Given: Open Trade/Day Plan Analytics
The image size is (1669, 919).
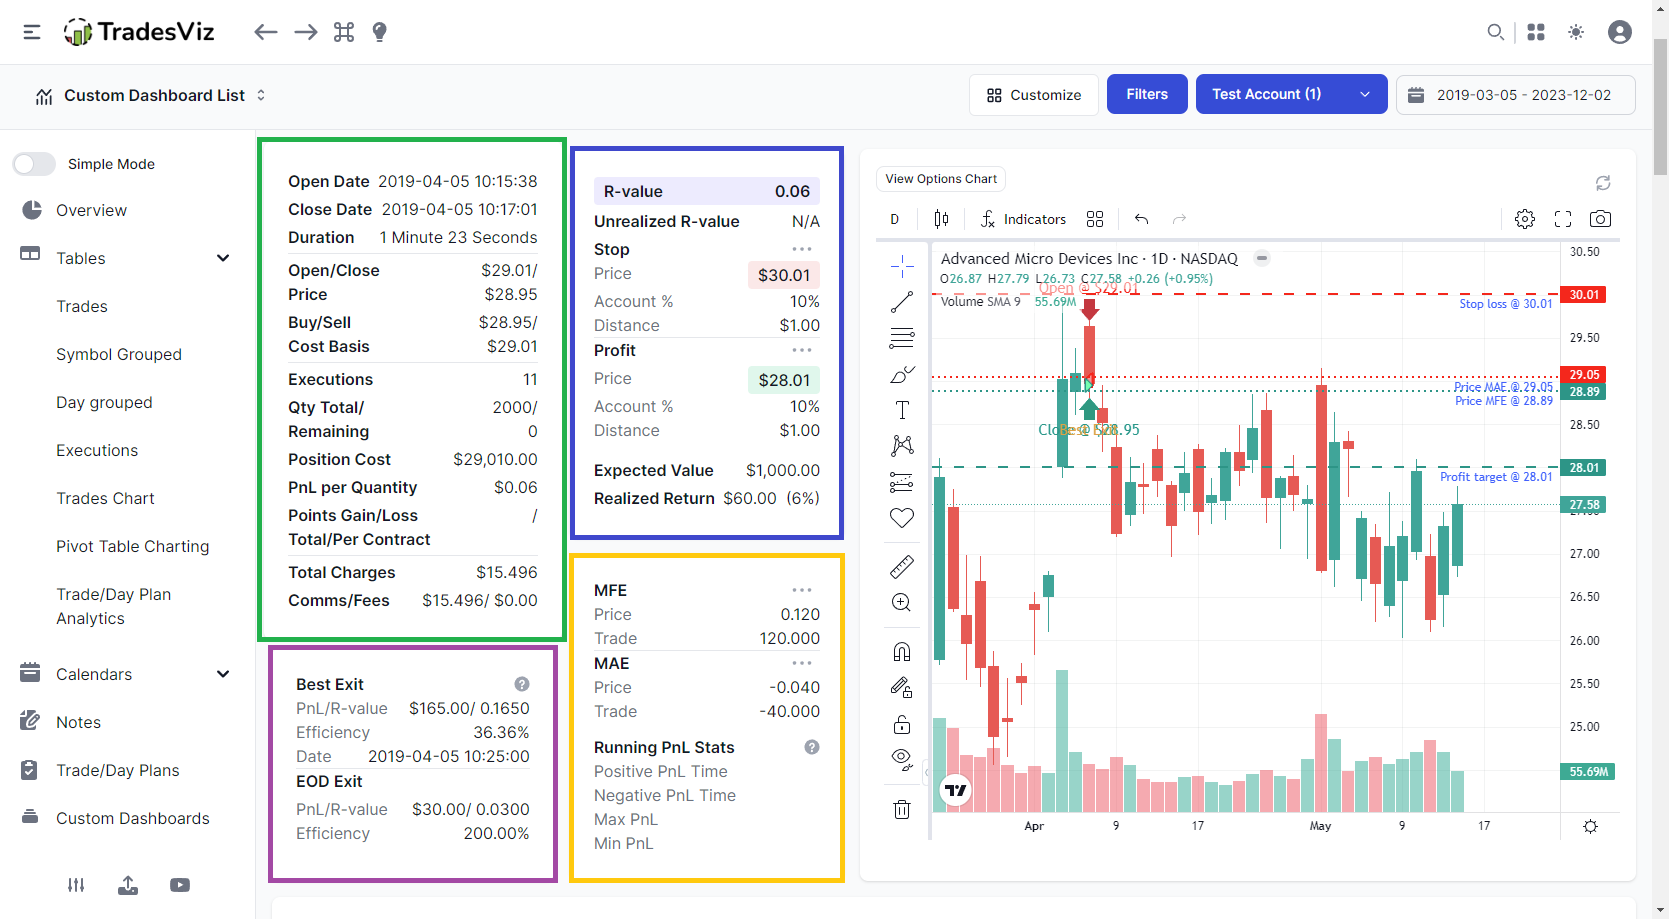Looking at the screenshot, I should pyautogui.click(x=113, y=606).
